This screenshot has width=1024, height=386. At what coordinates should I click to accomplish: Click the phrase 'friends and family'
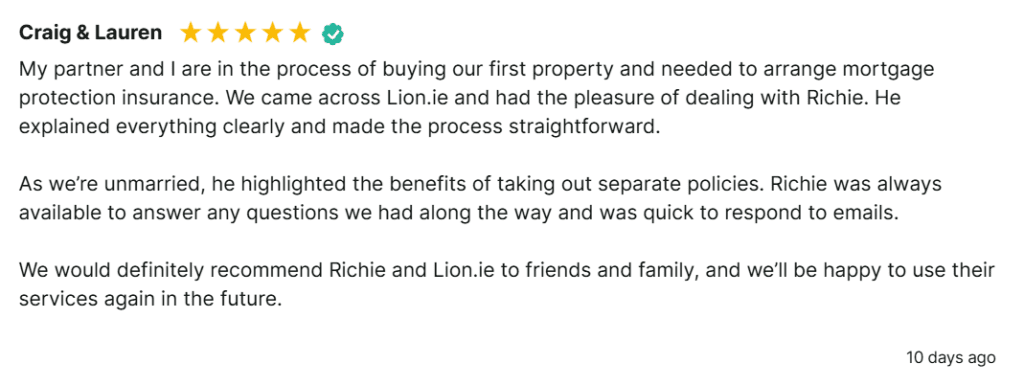point(610,270)
